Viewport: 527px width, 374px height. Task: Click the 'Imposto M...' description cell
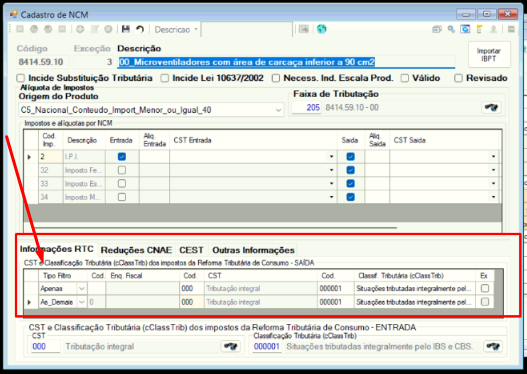(84, 197)
